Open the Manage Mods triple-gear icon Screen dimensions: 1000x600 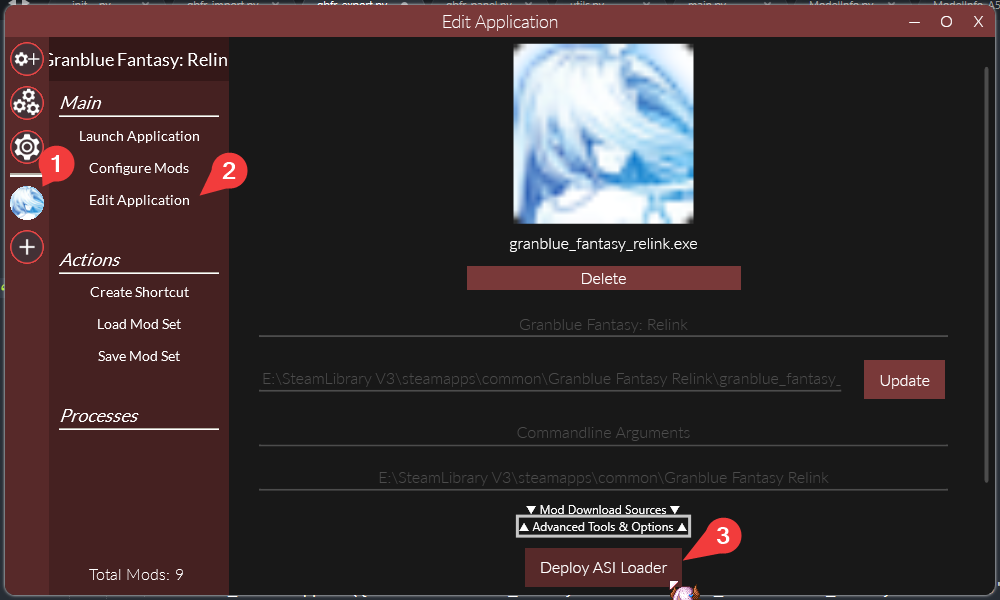pyautogui.click(x=27, y=103)
